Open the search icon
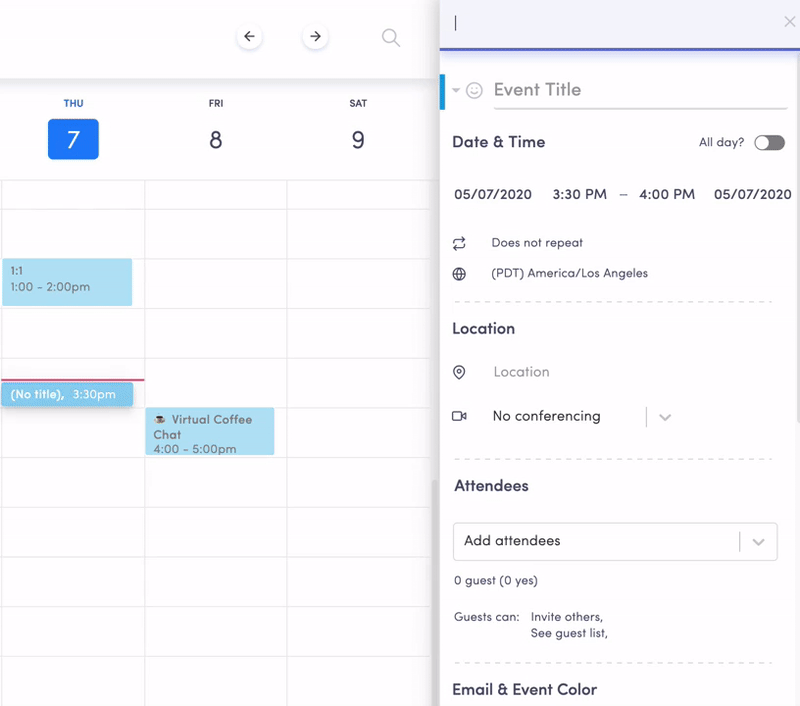Screen dimensions: 800x706 [390, 37]
